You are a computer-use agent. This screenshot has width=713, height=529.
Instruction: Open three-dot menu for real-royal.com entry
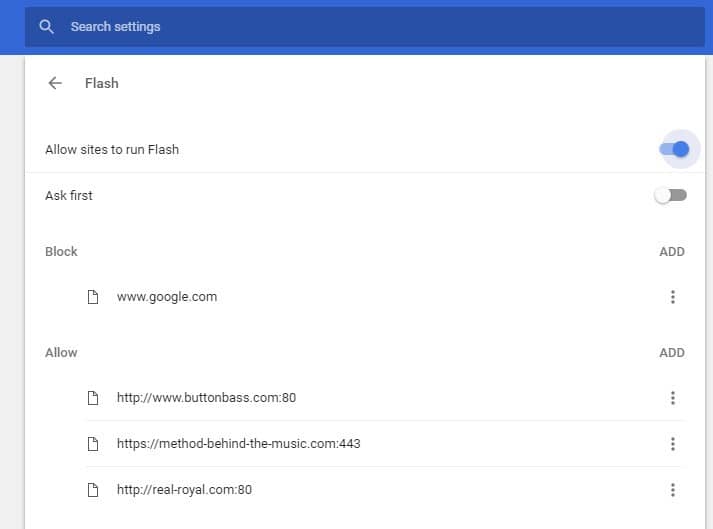[673, 490]
